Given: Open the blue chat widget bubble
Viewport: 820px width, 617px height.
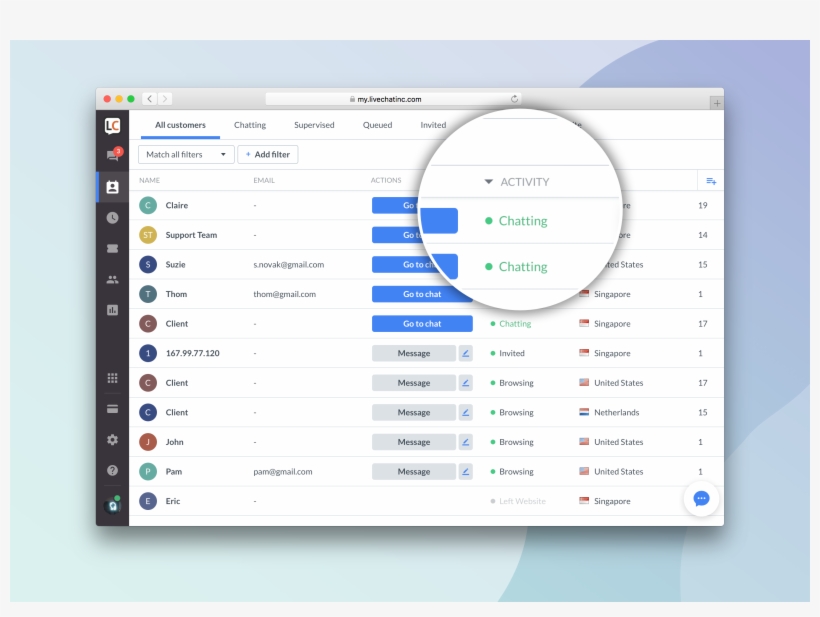Looking at the screenshot, I should tap(701, 498).
